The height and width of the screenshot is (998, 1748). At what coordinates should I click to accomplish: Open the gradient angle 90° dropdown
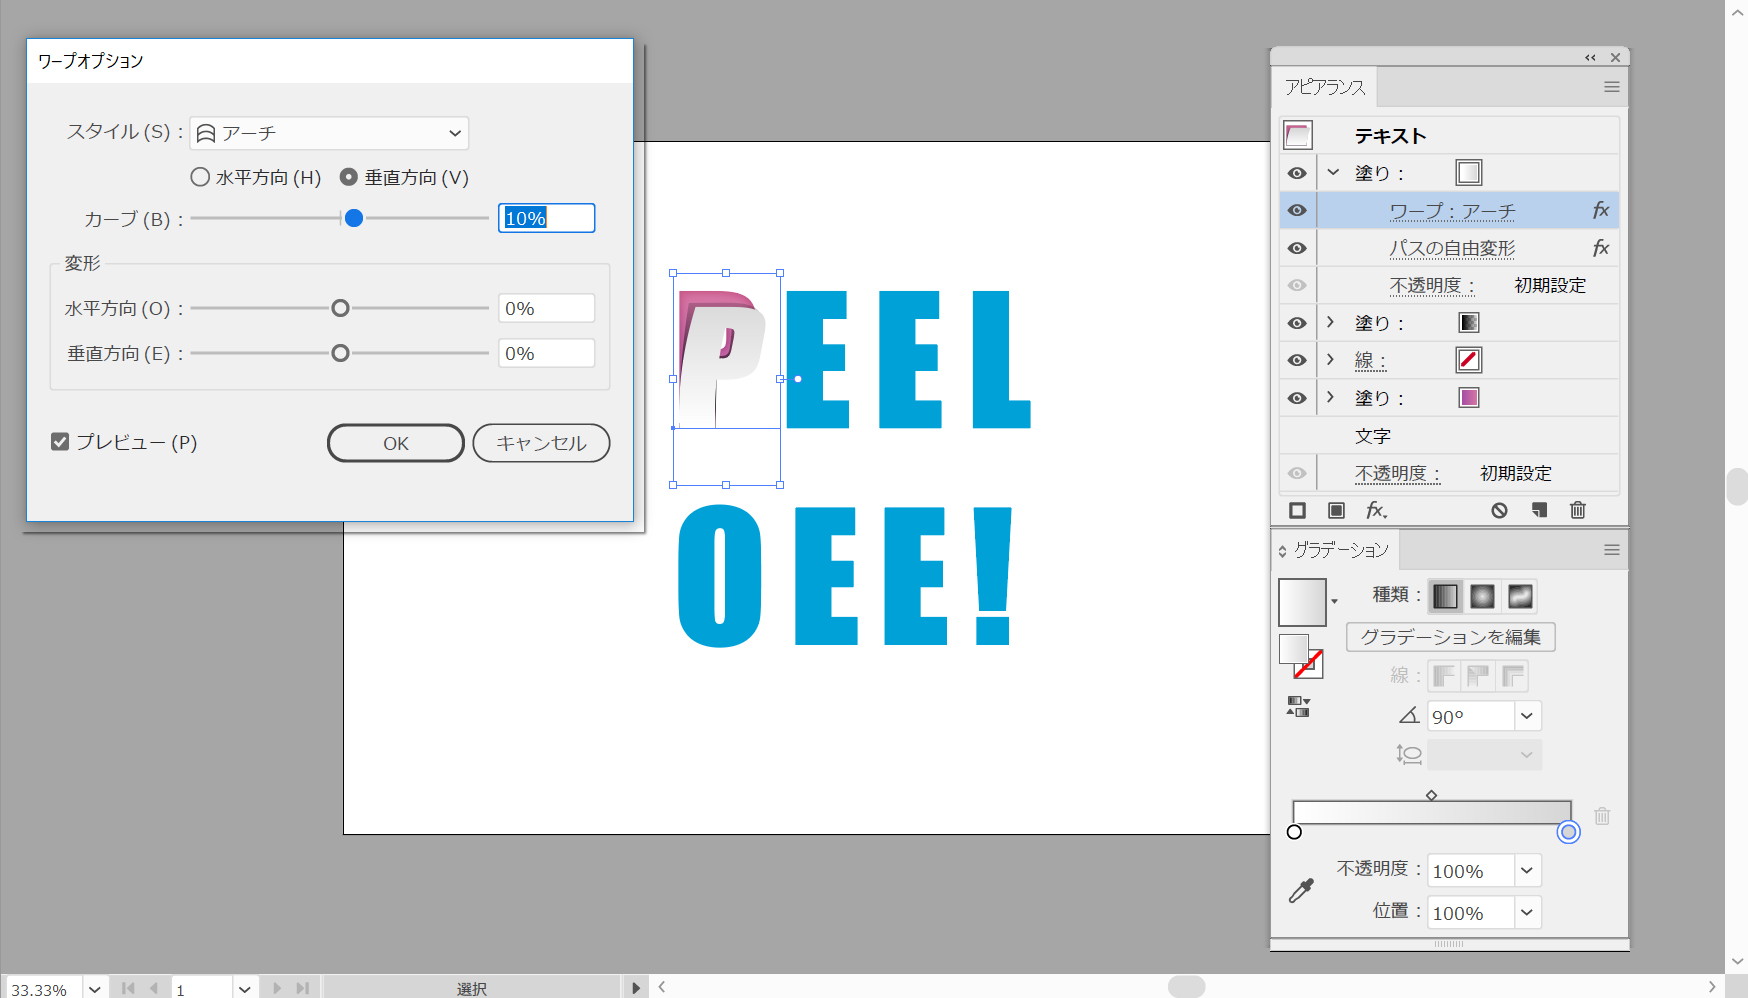[1526, 716]
